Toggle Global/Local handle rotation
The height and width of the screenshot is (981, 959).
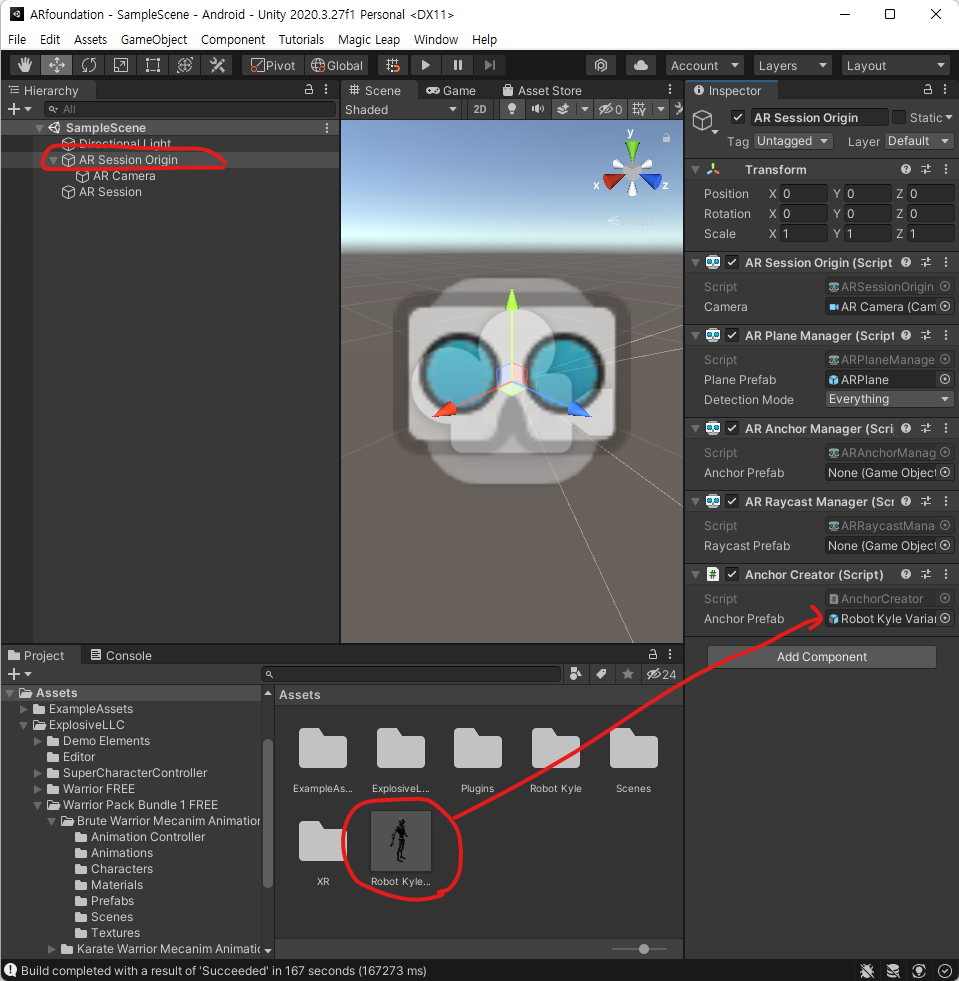[x=337, y=65]
